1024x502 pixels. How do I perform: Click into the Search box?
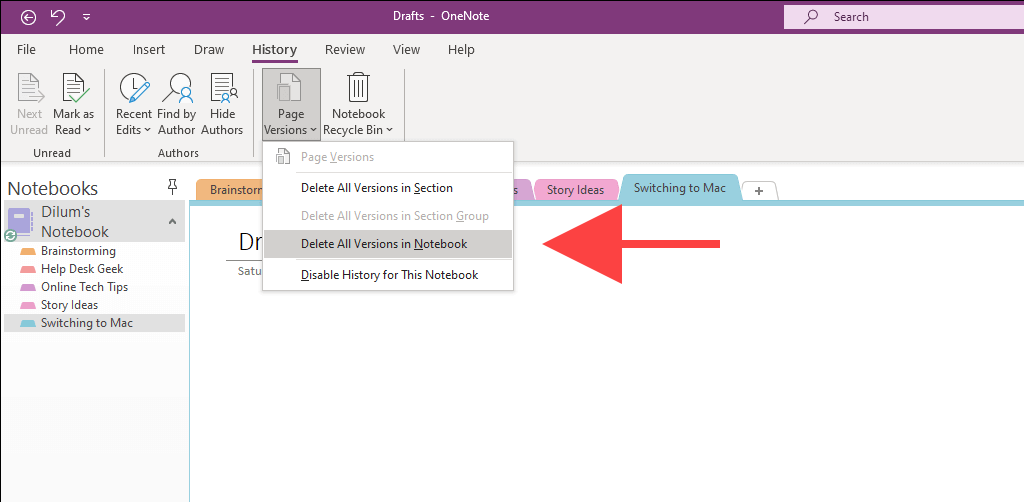[x=904, y=17]
